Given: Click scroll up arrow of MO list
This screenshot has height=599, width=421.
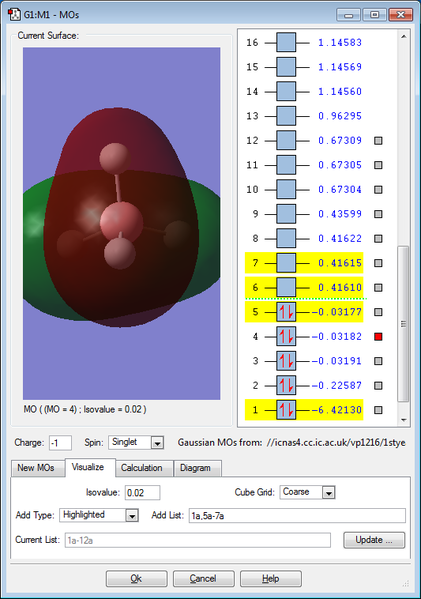Looking at the screenshot, I should [x=403, y=37].
